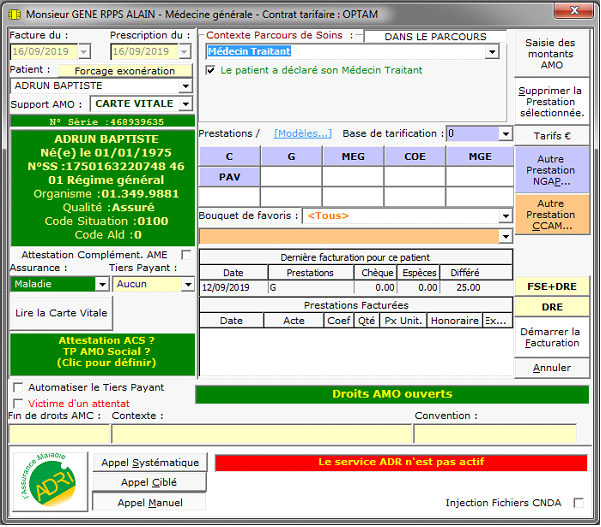Enable Injection Fichiers CNDA checkbox
The width and height of the screenshot is (601, 527).
[x=578, y=503]
